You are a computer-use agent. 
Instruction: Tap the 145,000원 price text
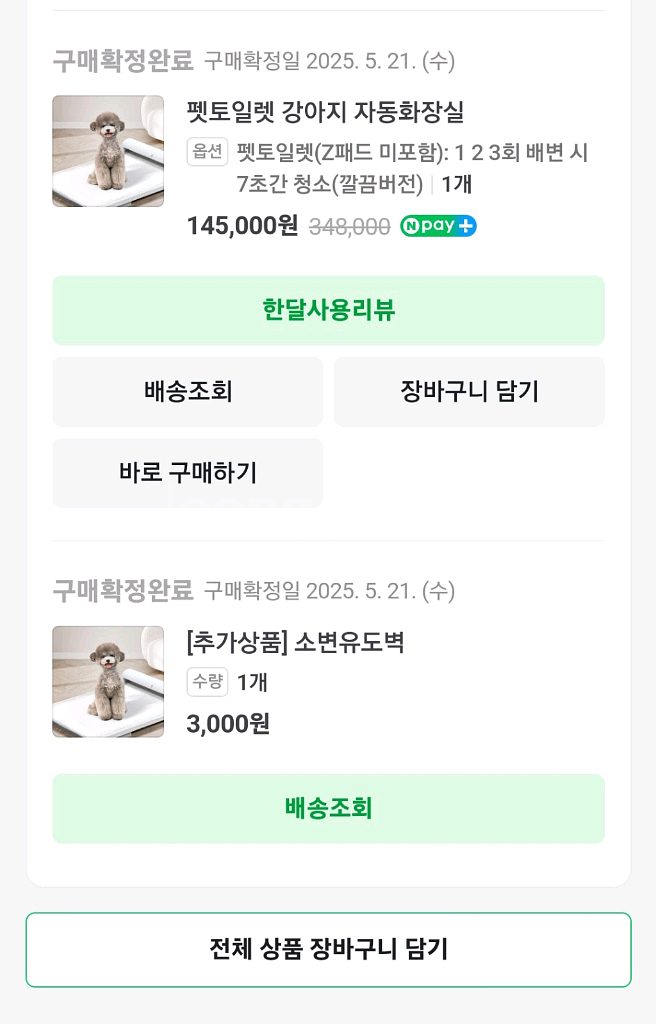click(242, 226)
